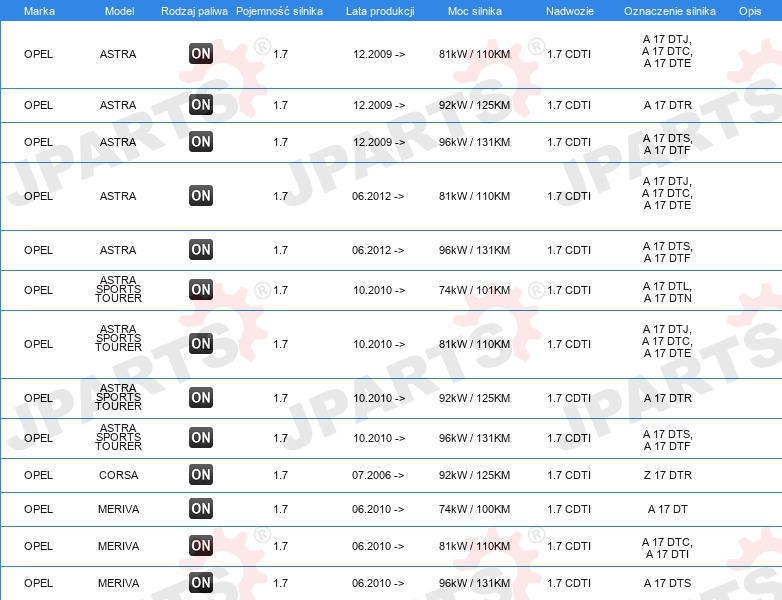This screenshot has width=782, height=600.
Task: Click ON fuel icon in Astra 12.2009 131KM row
Action: click(201, 142)
